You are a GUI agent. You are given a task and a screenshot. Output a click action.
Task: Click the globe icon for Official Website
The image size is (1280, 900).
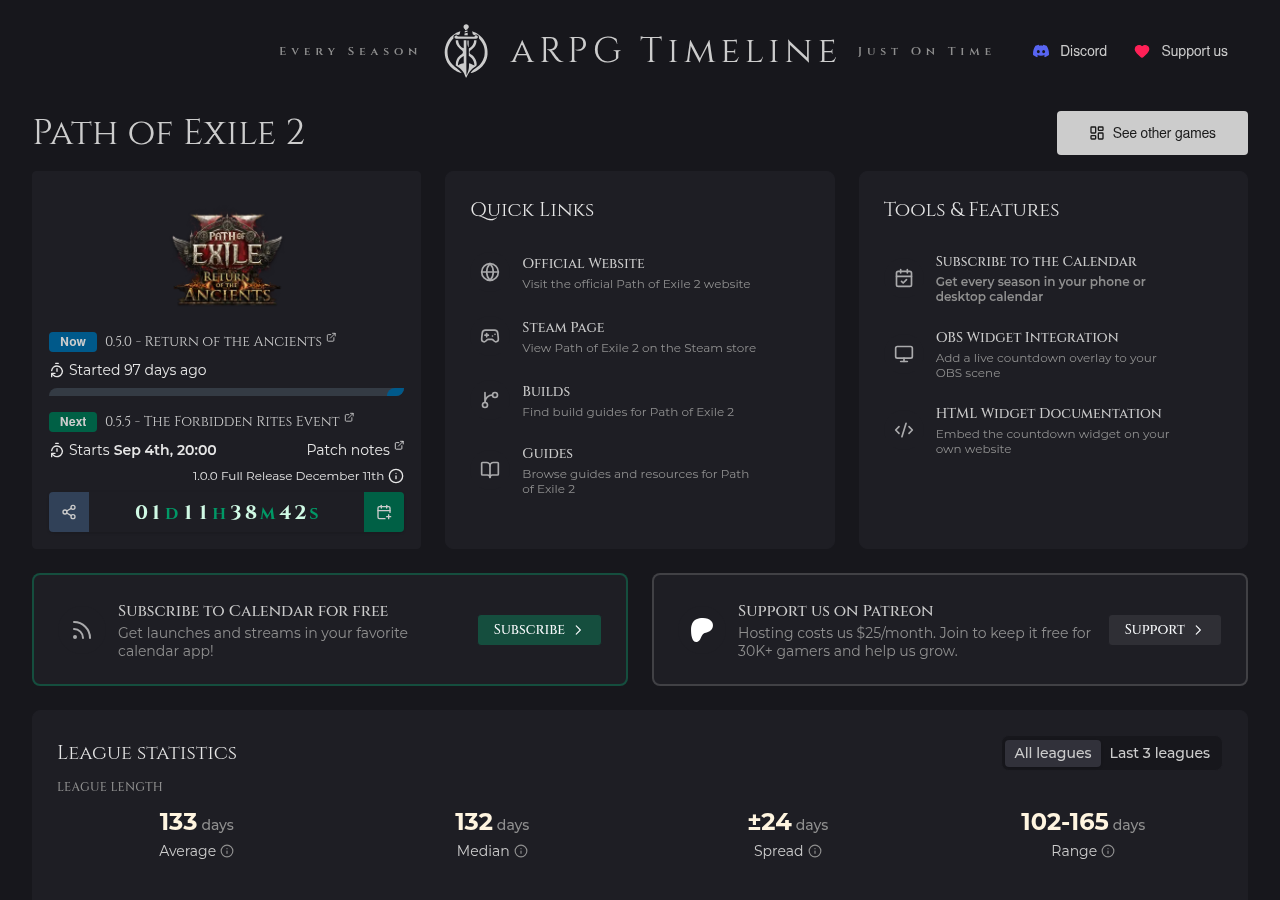(x=490, y=272)
